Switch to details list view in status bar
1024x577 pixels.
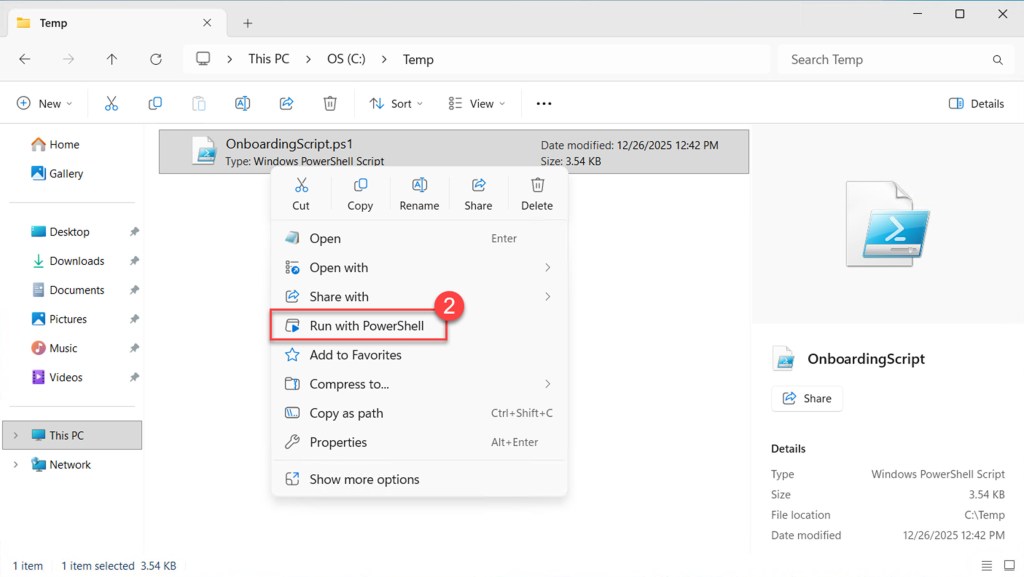[987, 566]
